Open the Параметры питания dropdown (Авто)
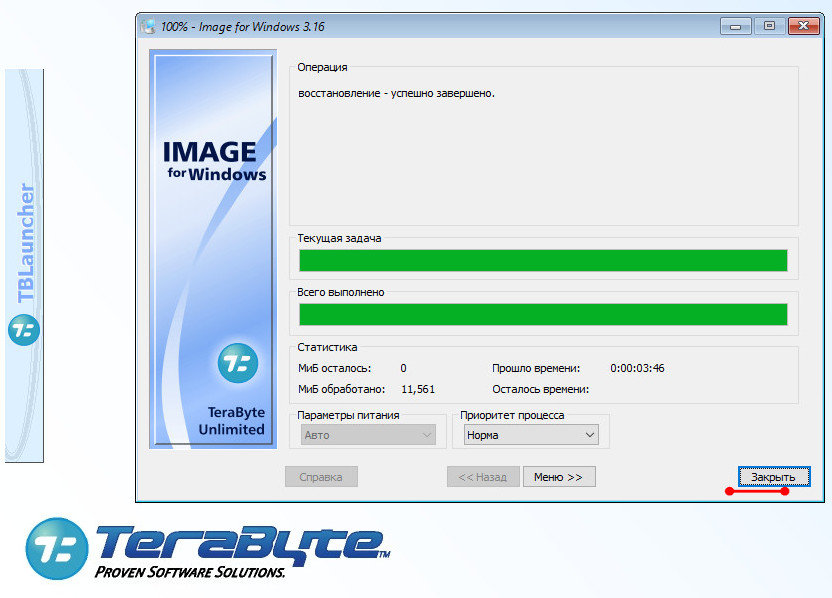This screenshot has height=598, width=832. (368, 435)
